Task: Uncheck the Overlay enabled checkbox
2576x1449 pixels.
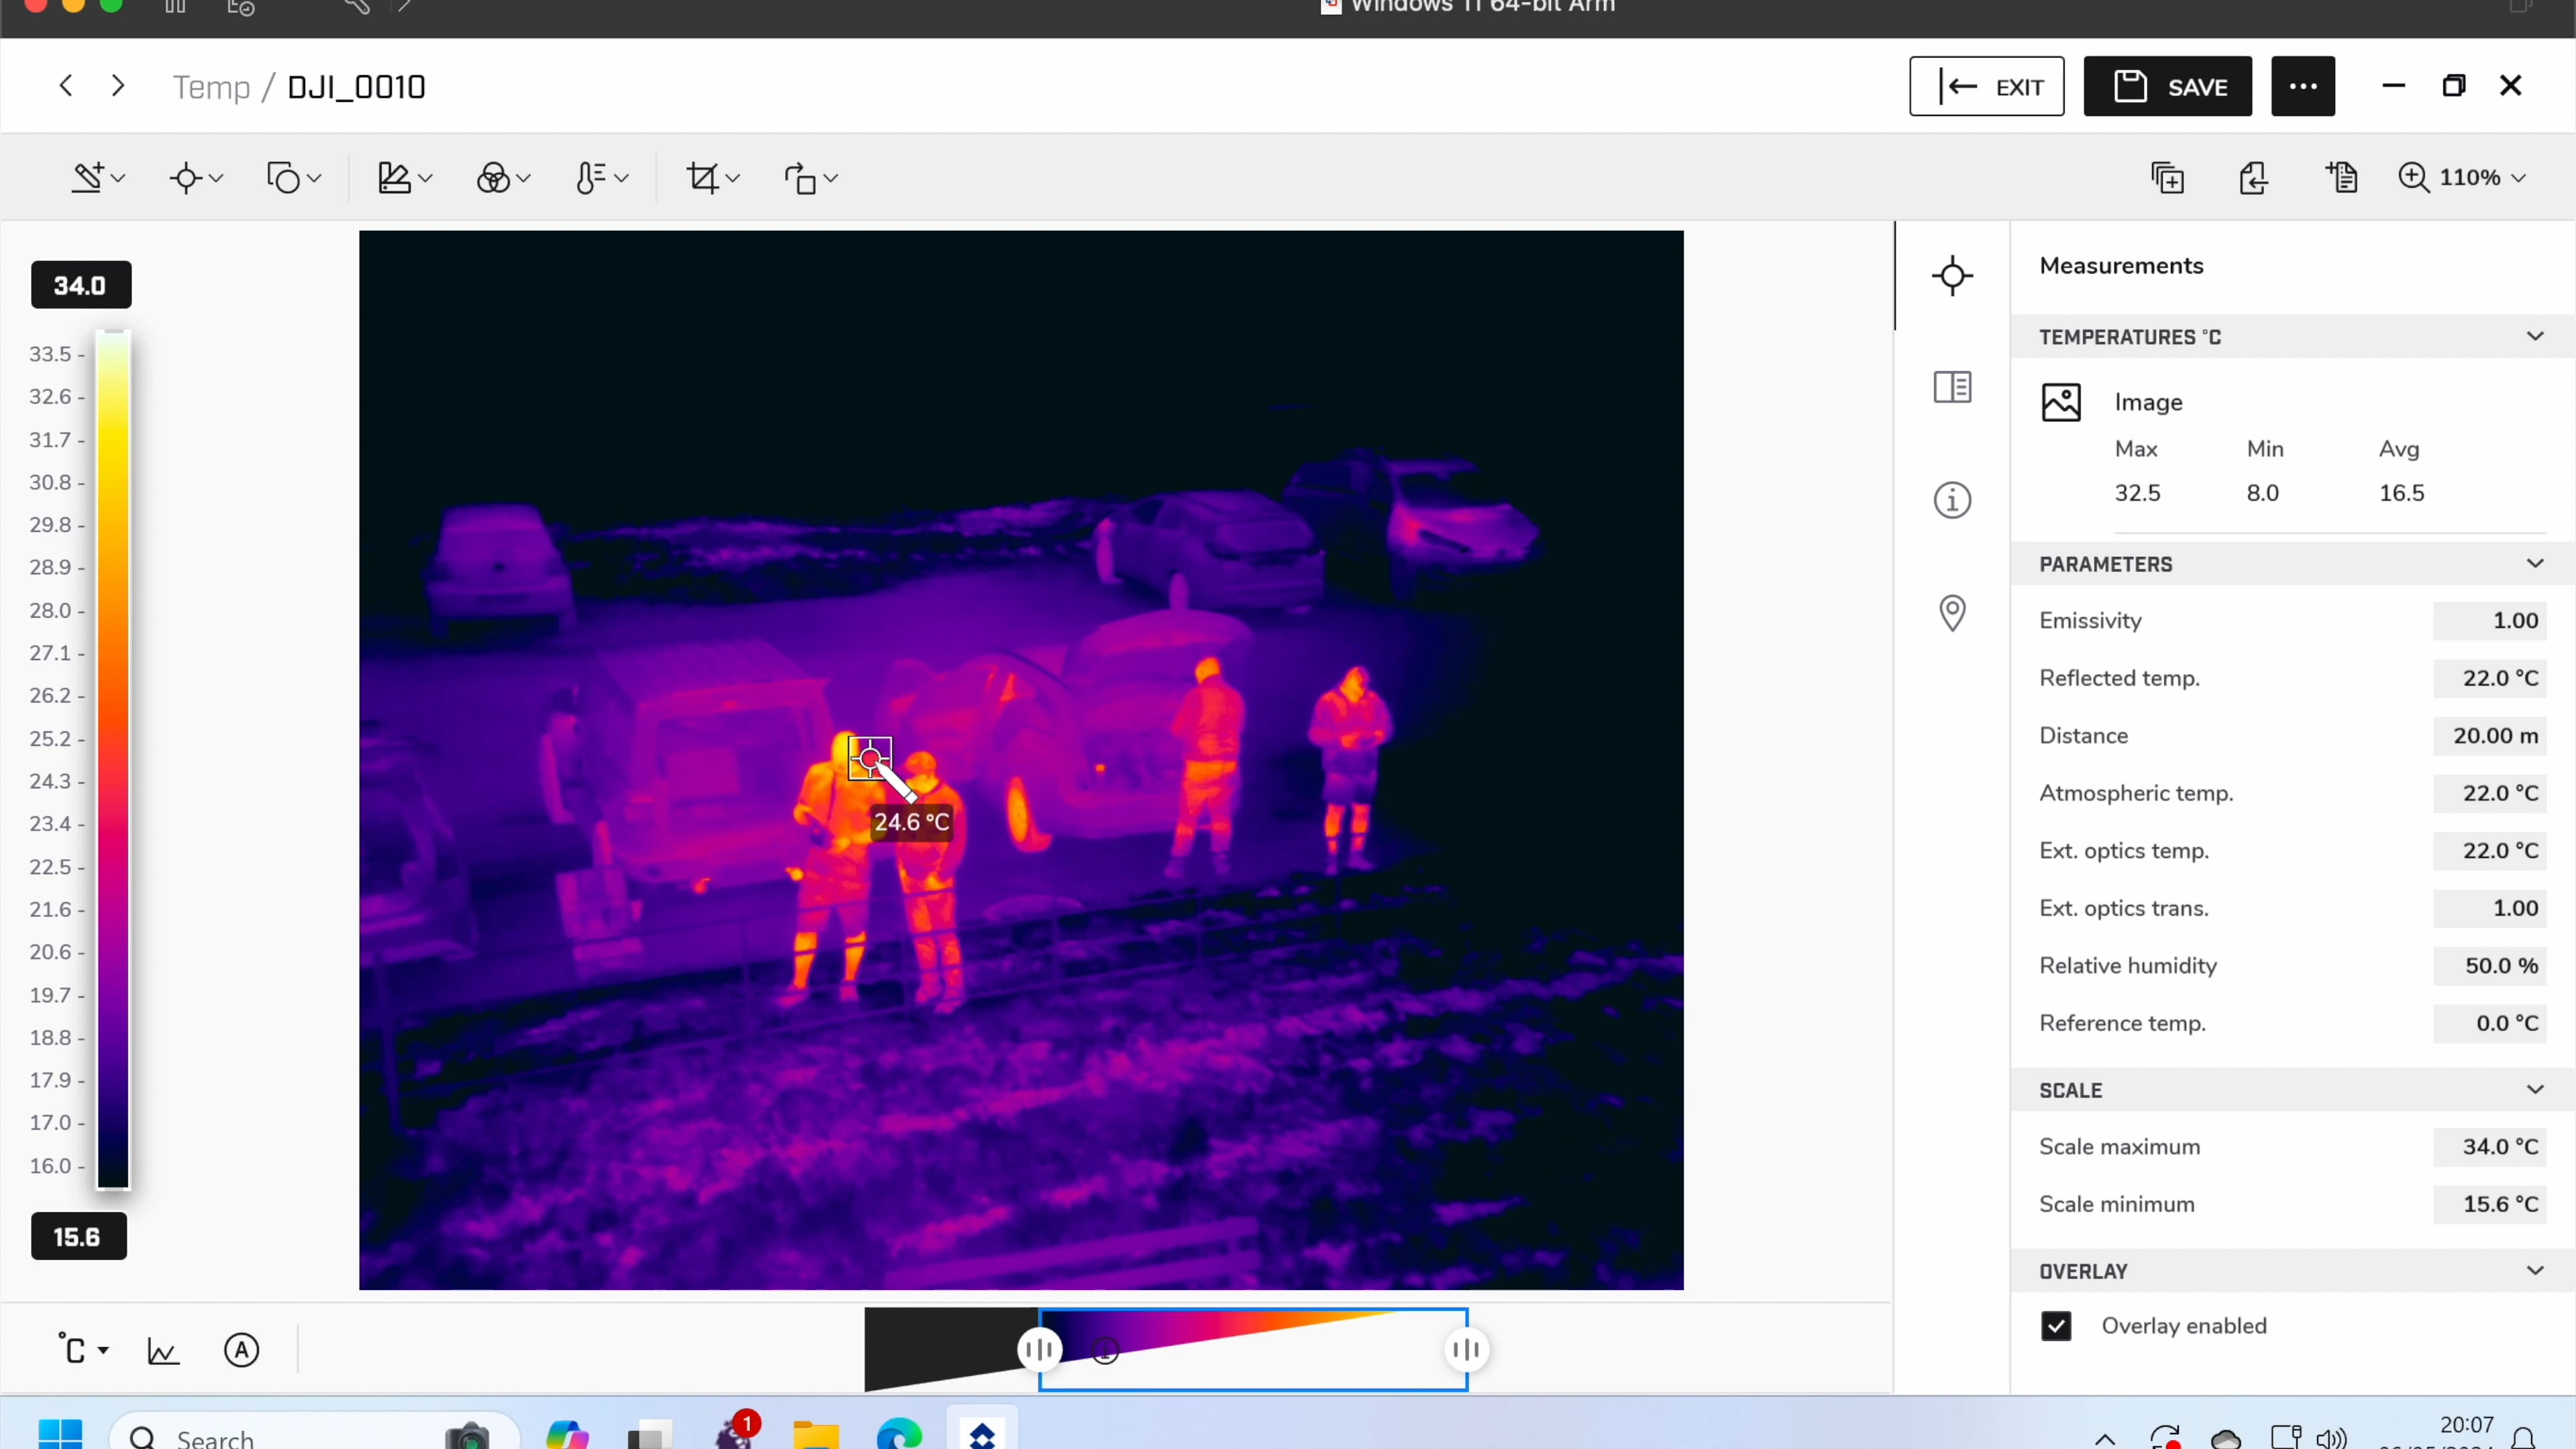Action: click(x=2056, y=1325)
